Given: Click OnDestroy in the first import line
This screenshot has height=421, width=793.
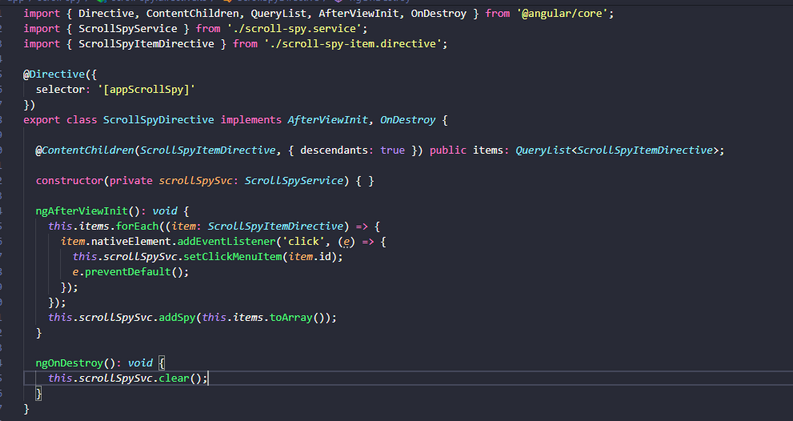Looking at the screenshot, I should coord(438,14).
